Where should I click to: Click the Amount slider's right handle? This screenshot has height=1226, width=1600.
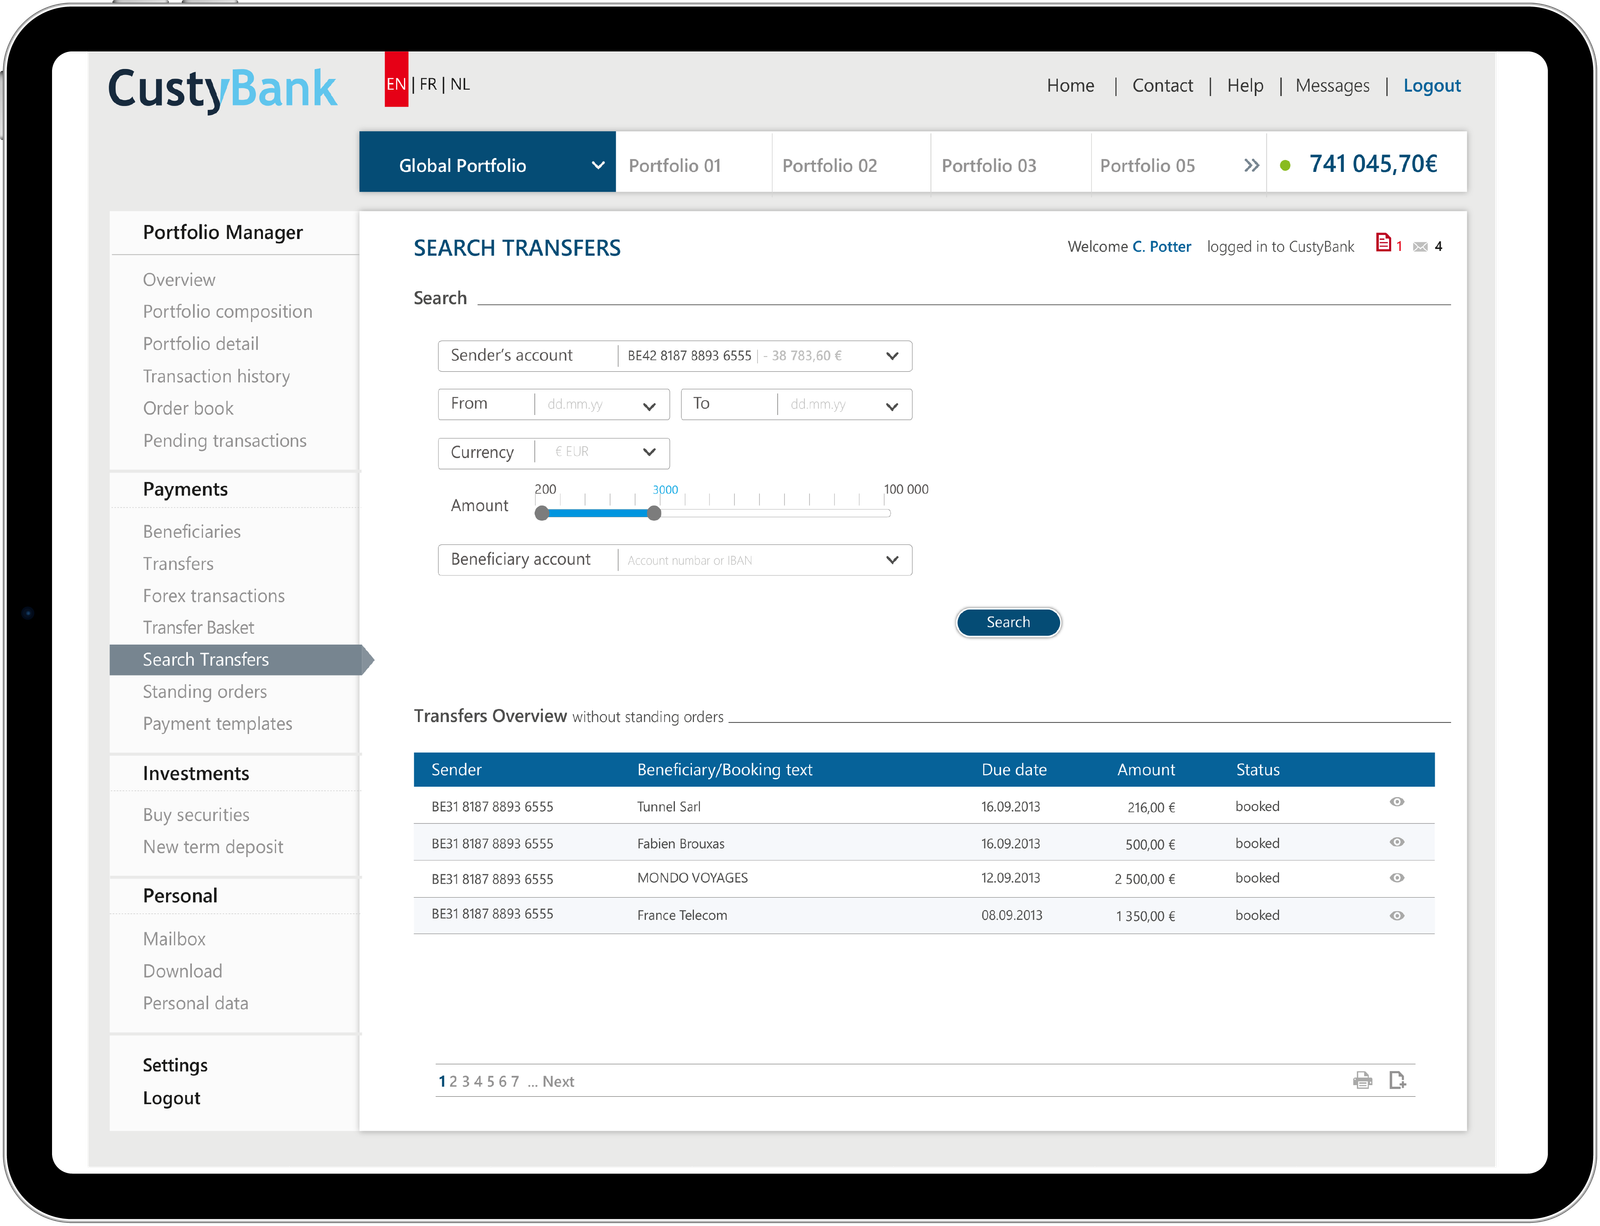(x=654, y=513)
